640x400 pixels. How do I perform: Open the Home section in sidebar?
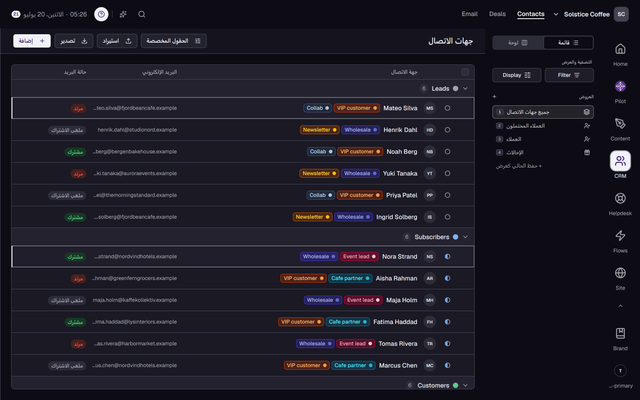(x=620, y=54)
